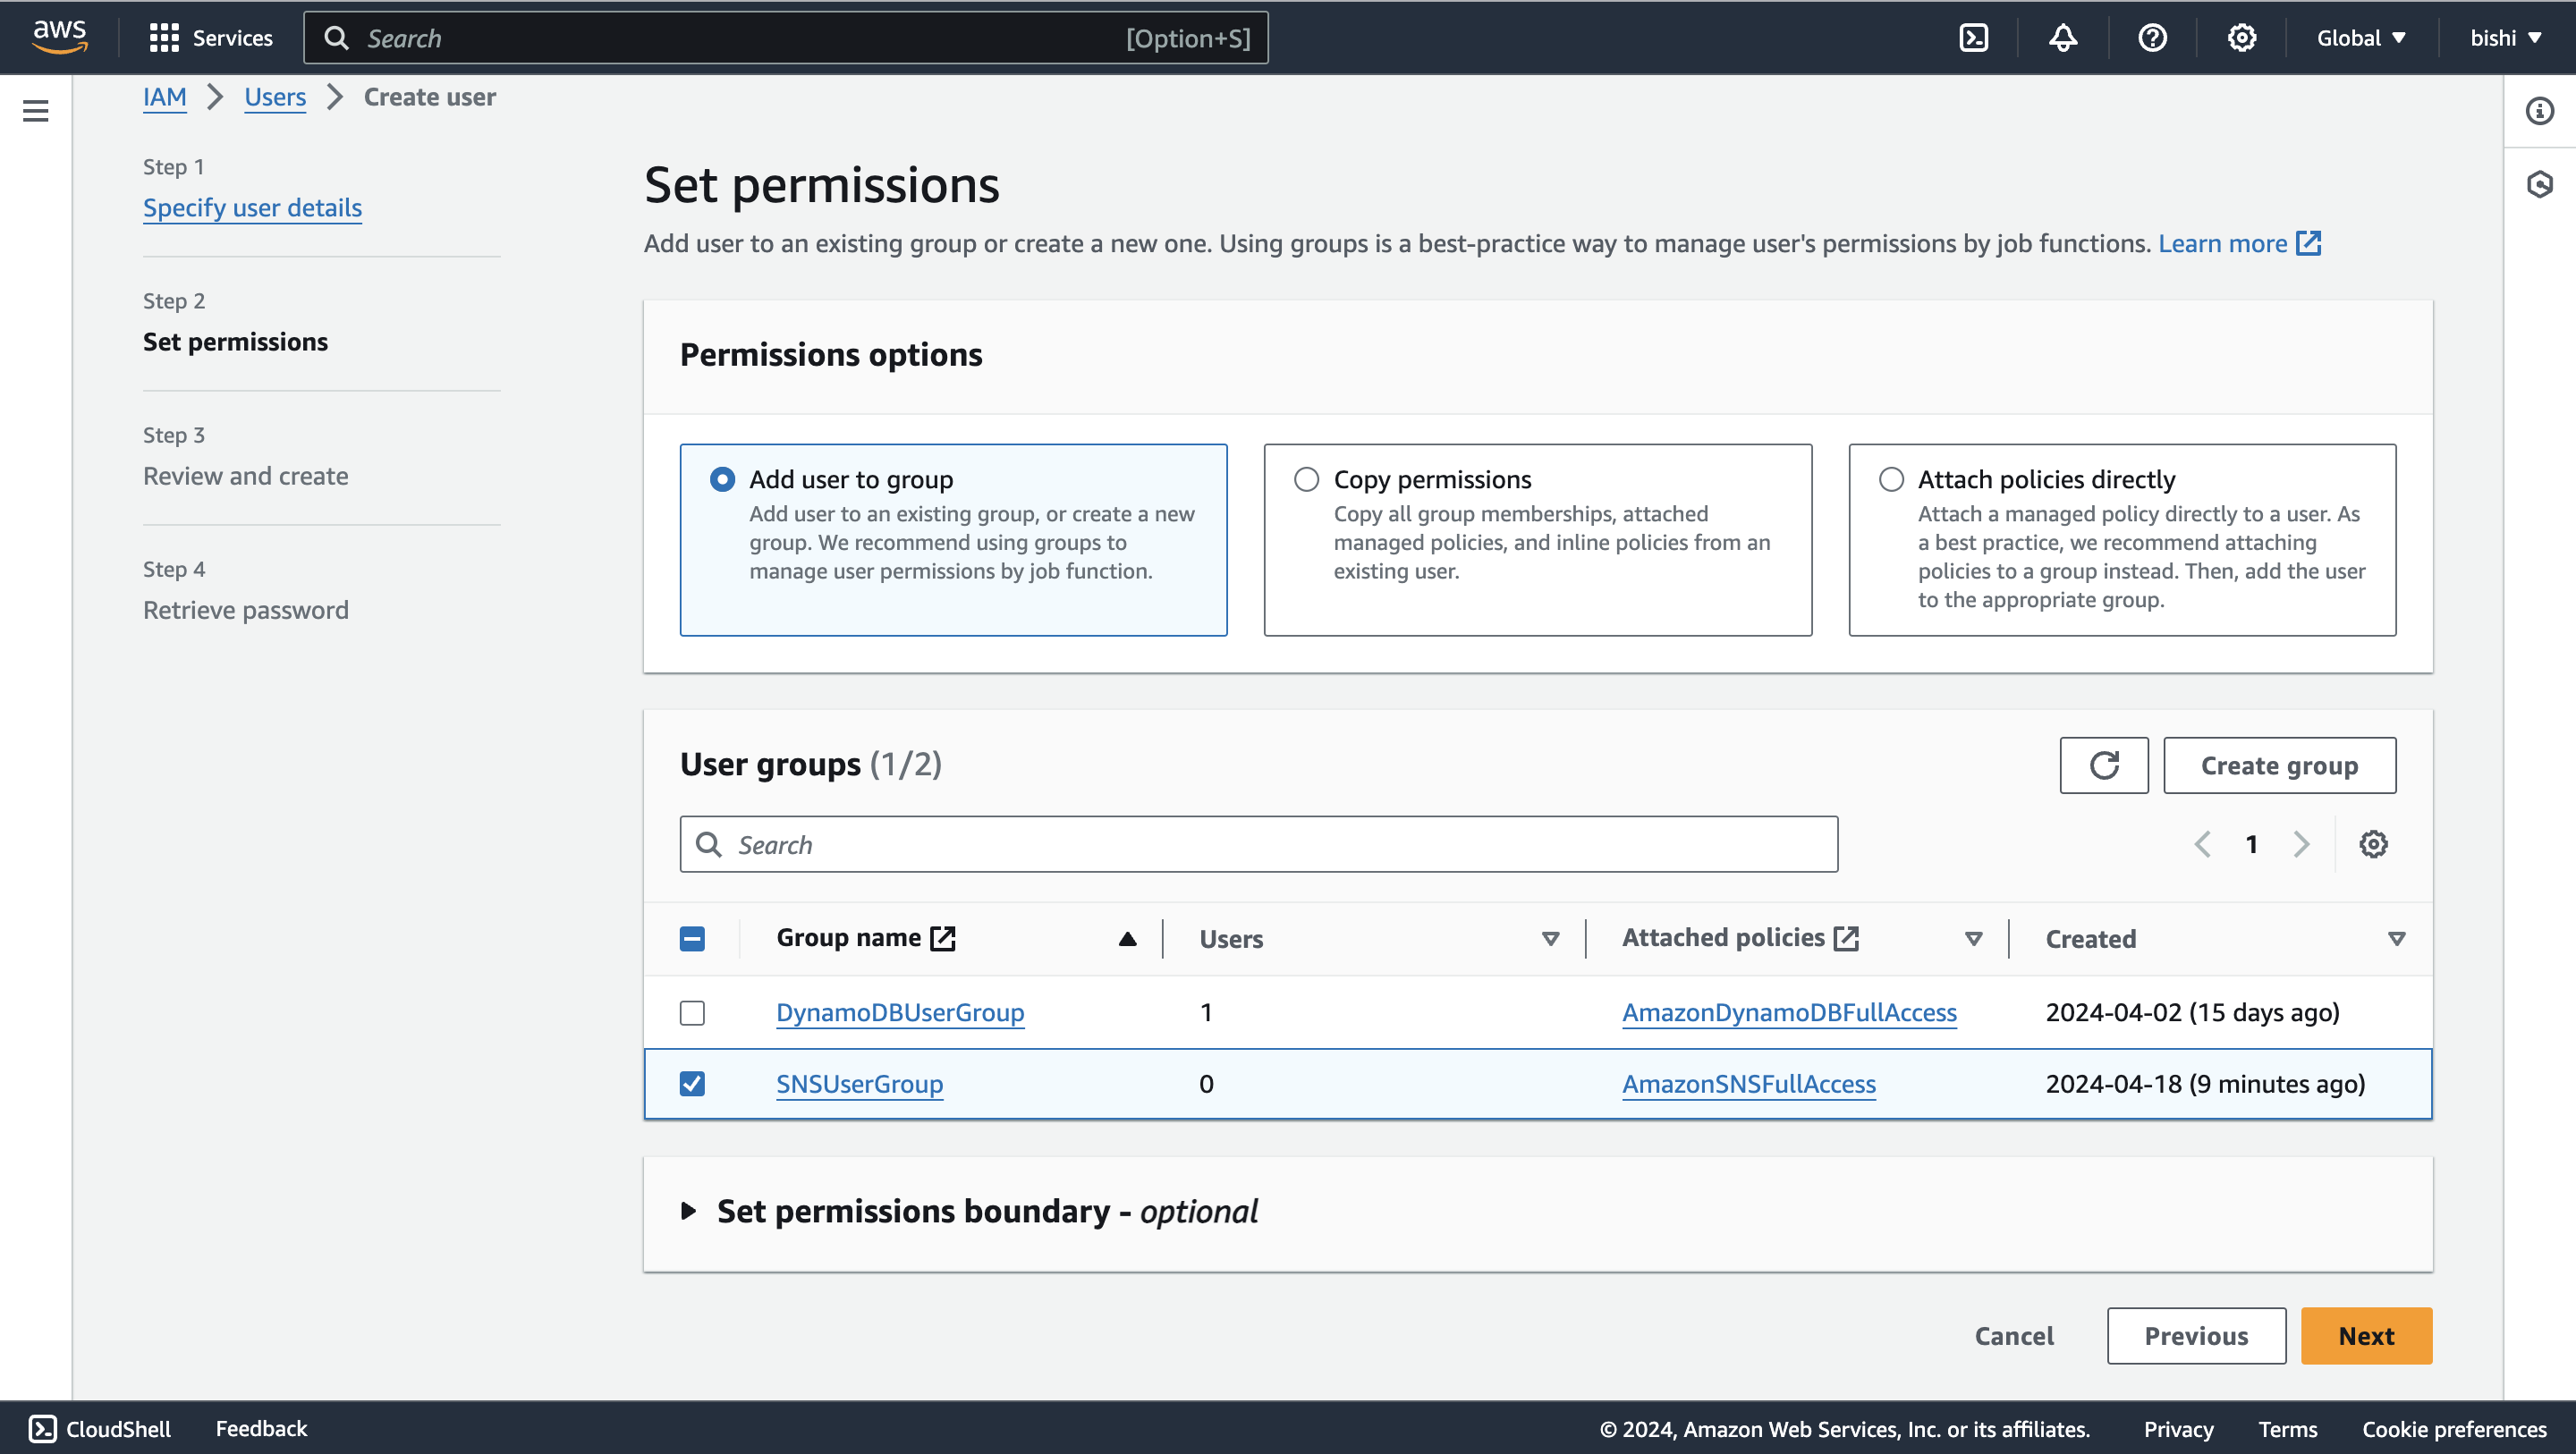Select the Add user to group radio button

[720, 479]
